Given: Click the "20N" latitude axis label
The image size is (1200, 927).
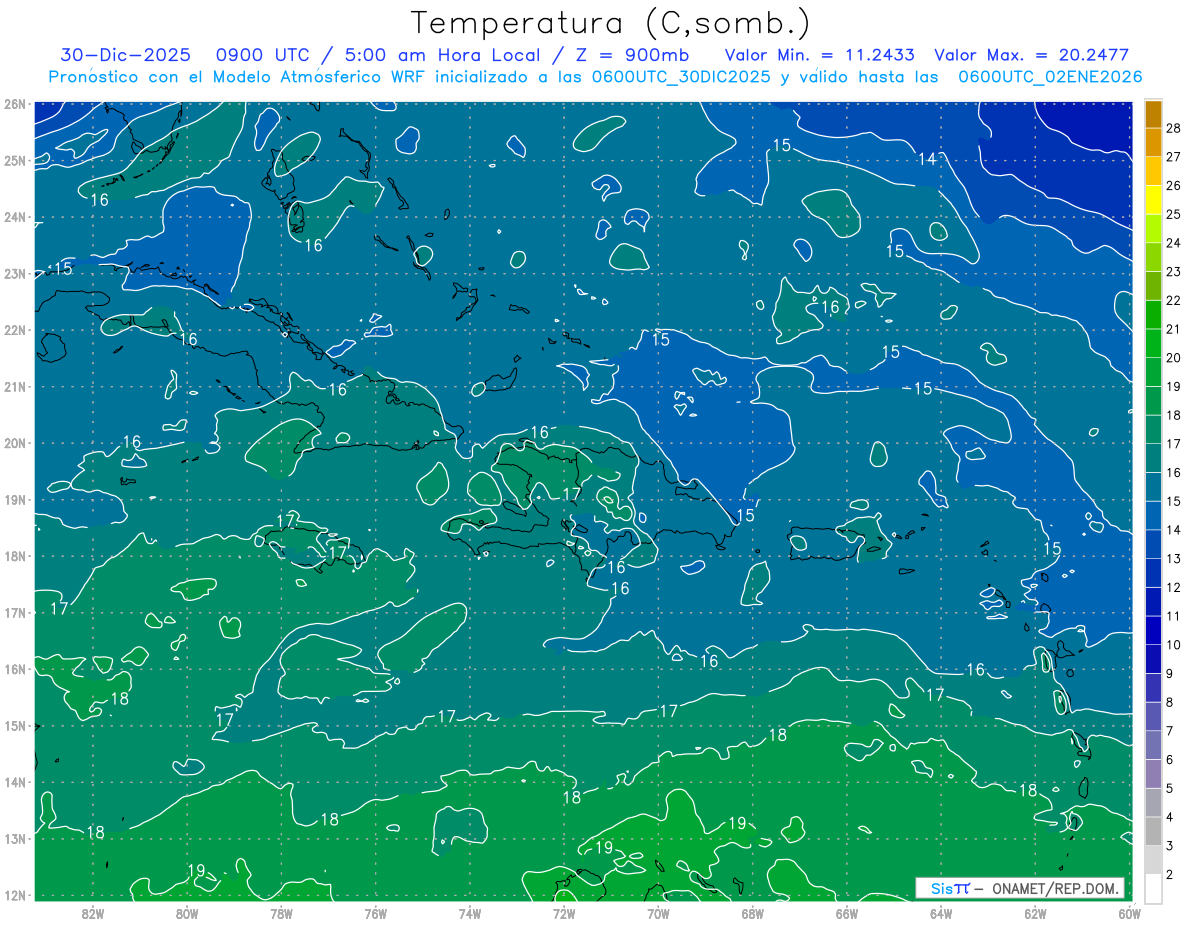Looking at the screenshot, I should (15, 443).
